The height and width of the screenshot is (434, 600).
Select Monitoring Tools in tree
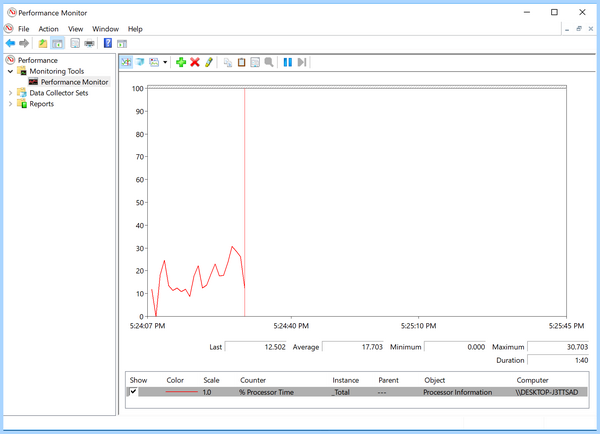point(57,71)
